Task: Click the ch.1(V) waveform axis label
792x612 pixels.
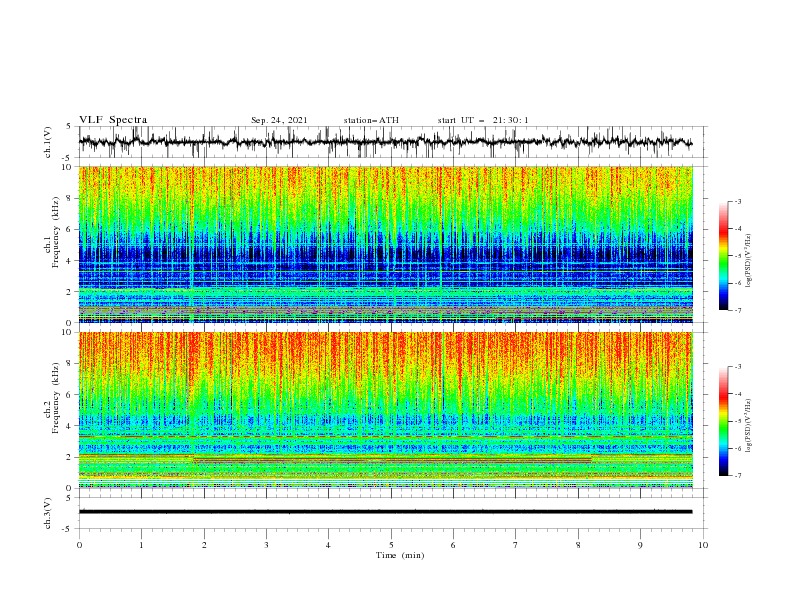Action: point(48,142)
